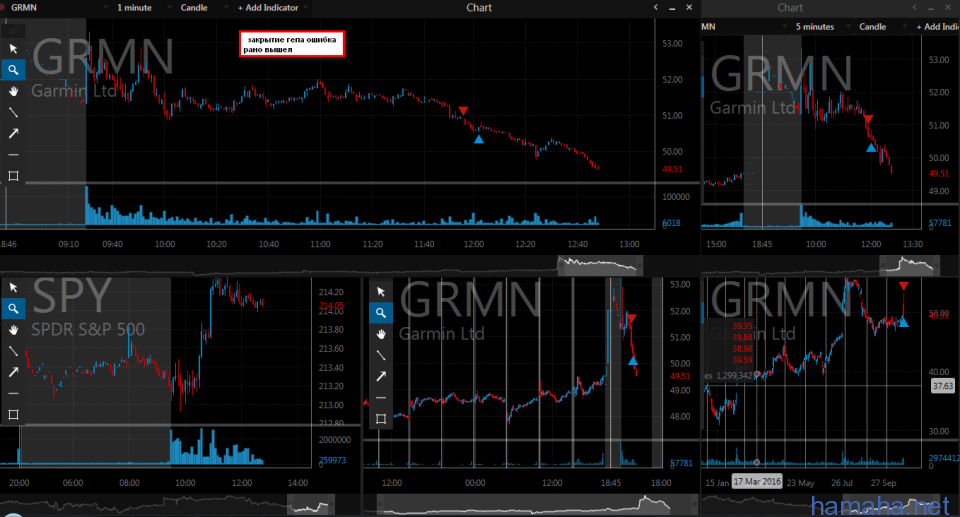The image size is (960, 517).
Task: Click Chart title of first chart window
Action: (x=479, y=7)
